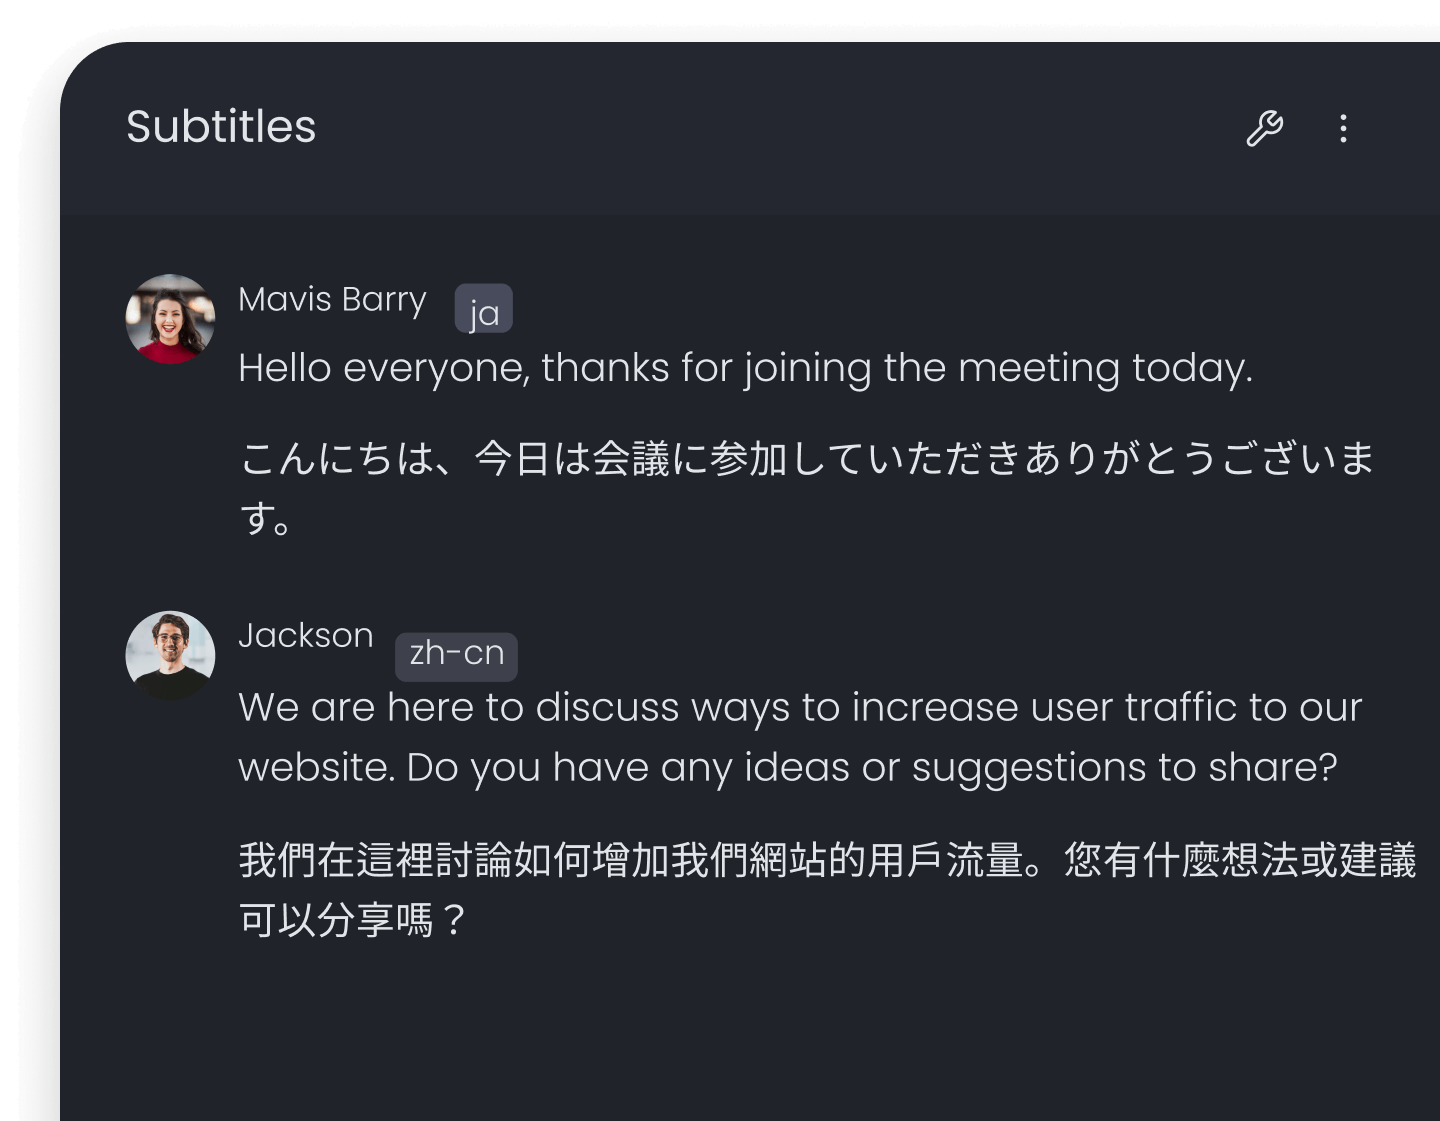
Task: Open the subtitles wrench settings icon
Action: pos(1264,128)
